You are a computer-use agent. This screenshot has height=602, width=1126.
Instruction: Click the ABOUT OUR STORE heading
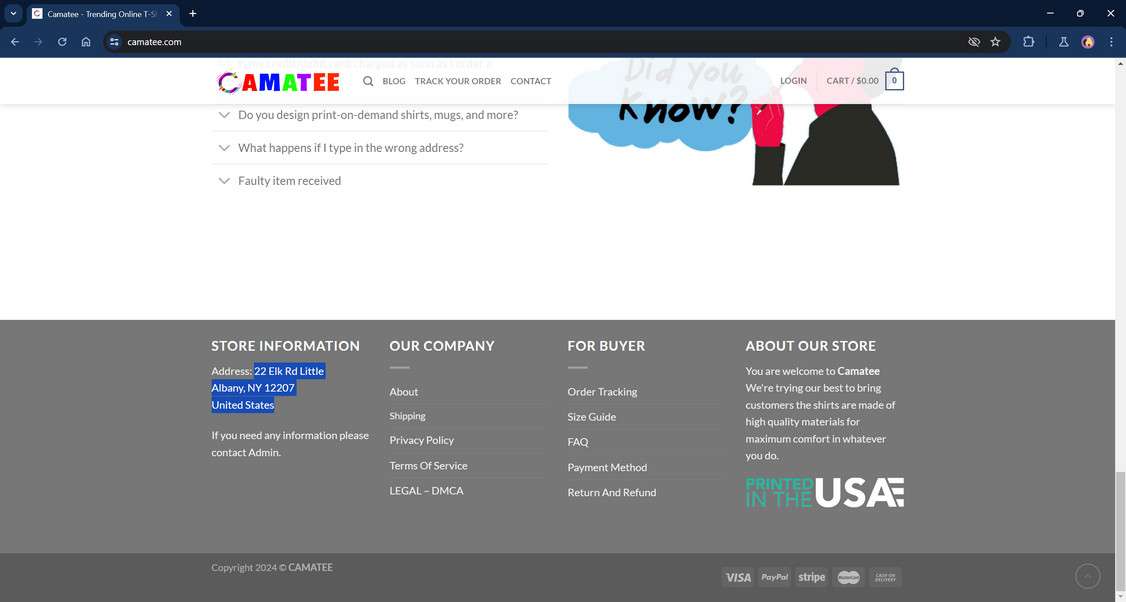[811, 346]
